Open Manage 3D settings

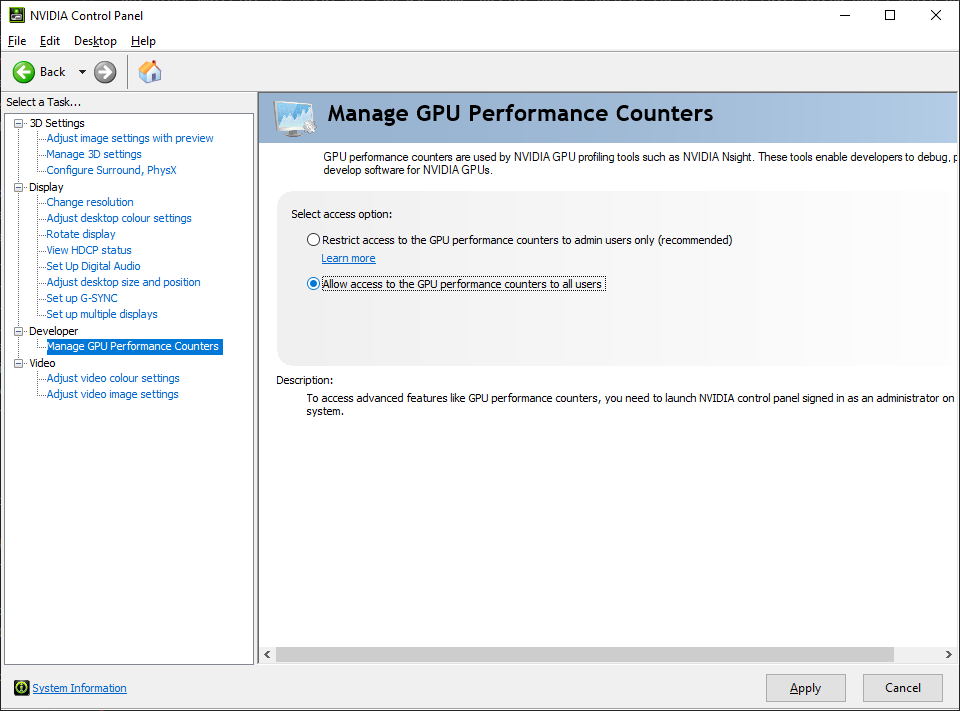94,154
